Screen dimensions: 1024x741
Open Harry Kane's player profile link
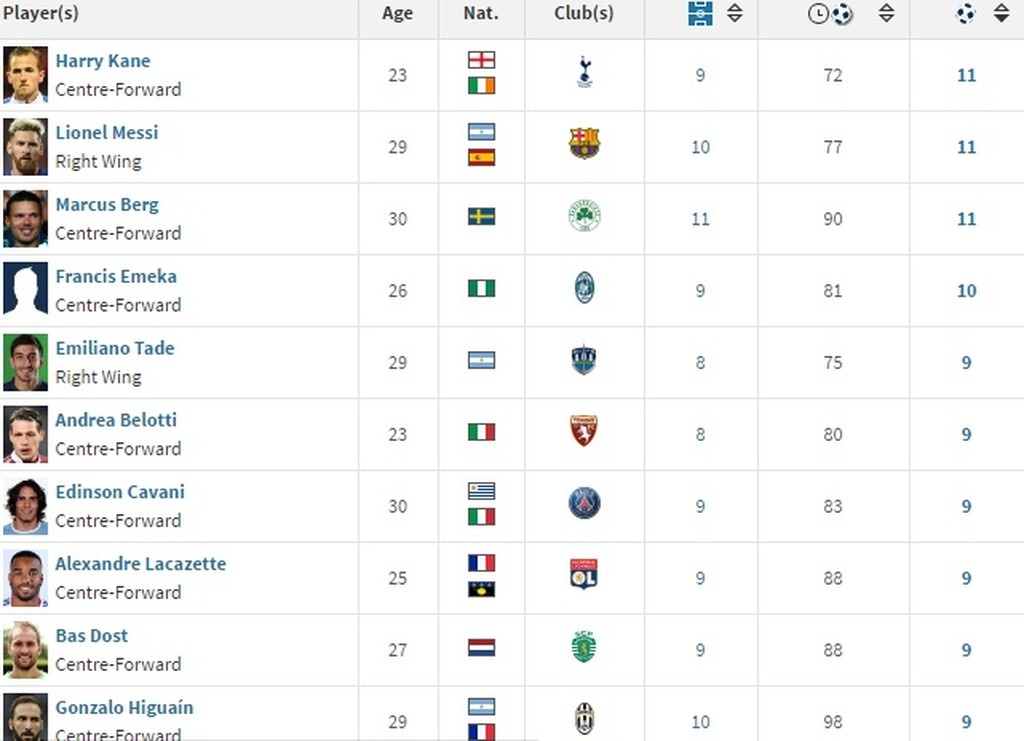coord(103,61)
